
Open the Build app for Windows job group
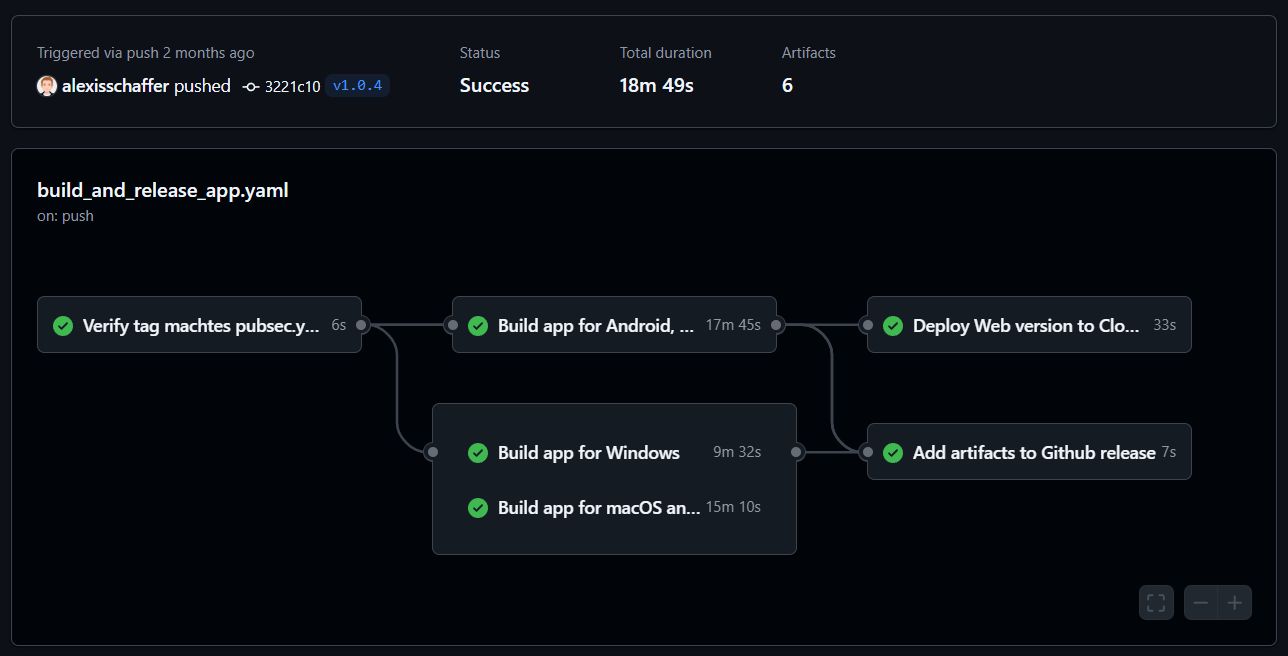pos(588,452)
